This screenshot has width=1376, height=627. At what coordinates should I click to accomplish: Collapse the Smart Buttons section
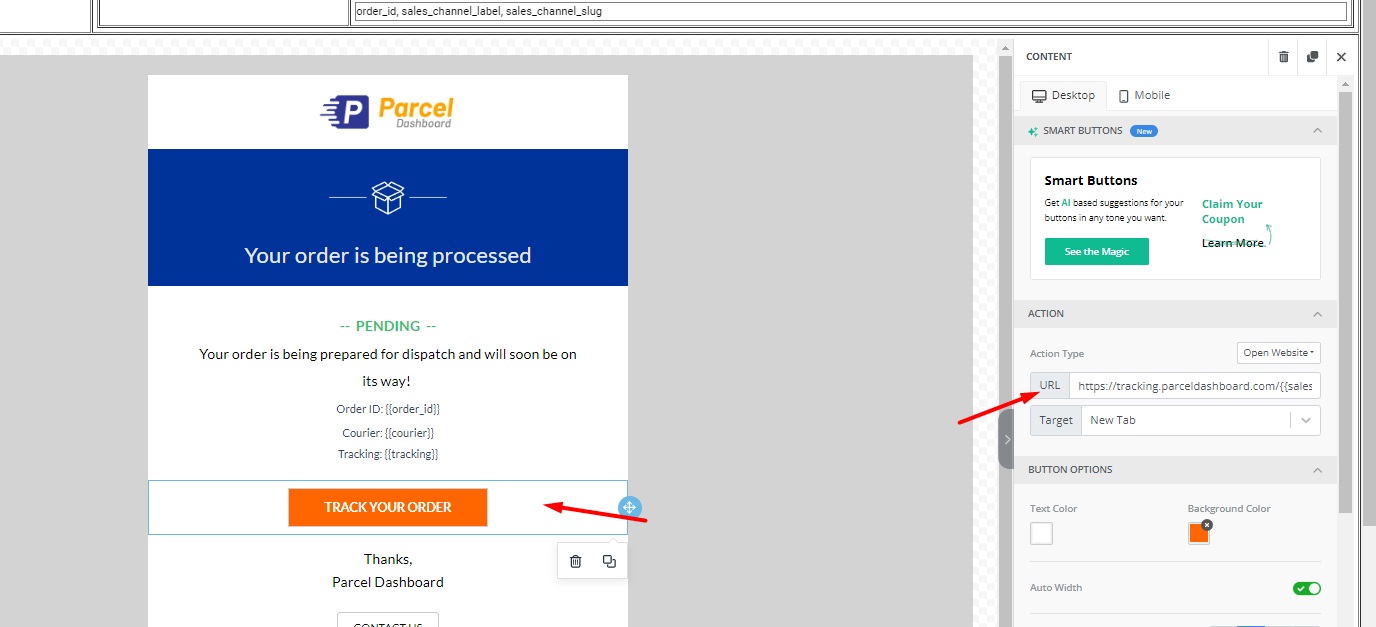pyautogui.click(x=1317, y=131)
